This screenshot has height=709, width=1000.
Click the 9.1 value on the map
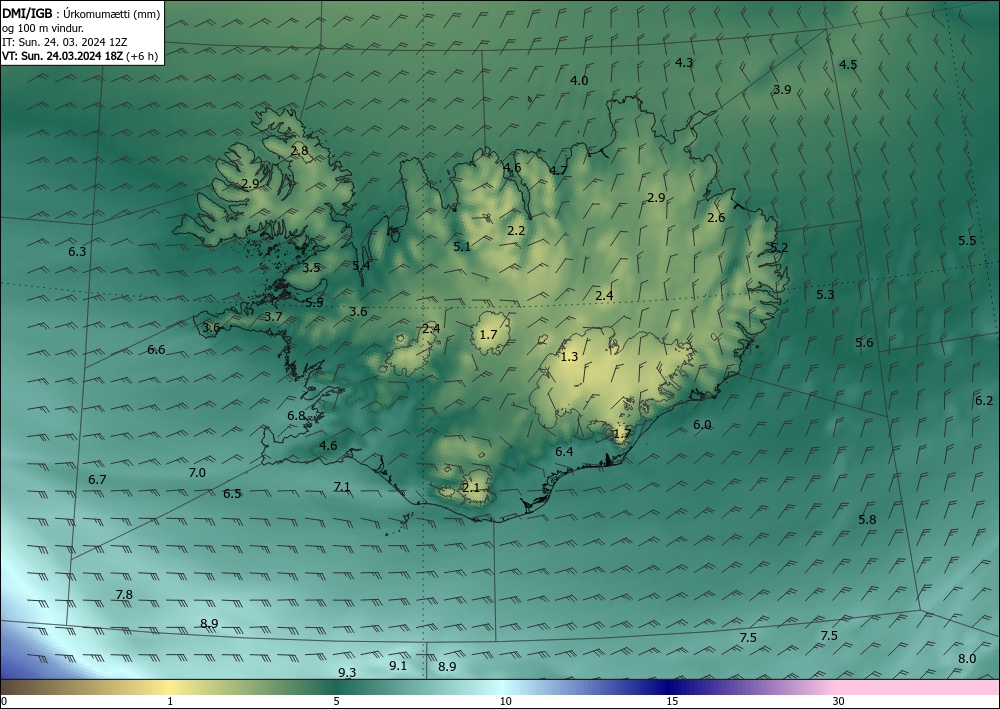(398, 666)
